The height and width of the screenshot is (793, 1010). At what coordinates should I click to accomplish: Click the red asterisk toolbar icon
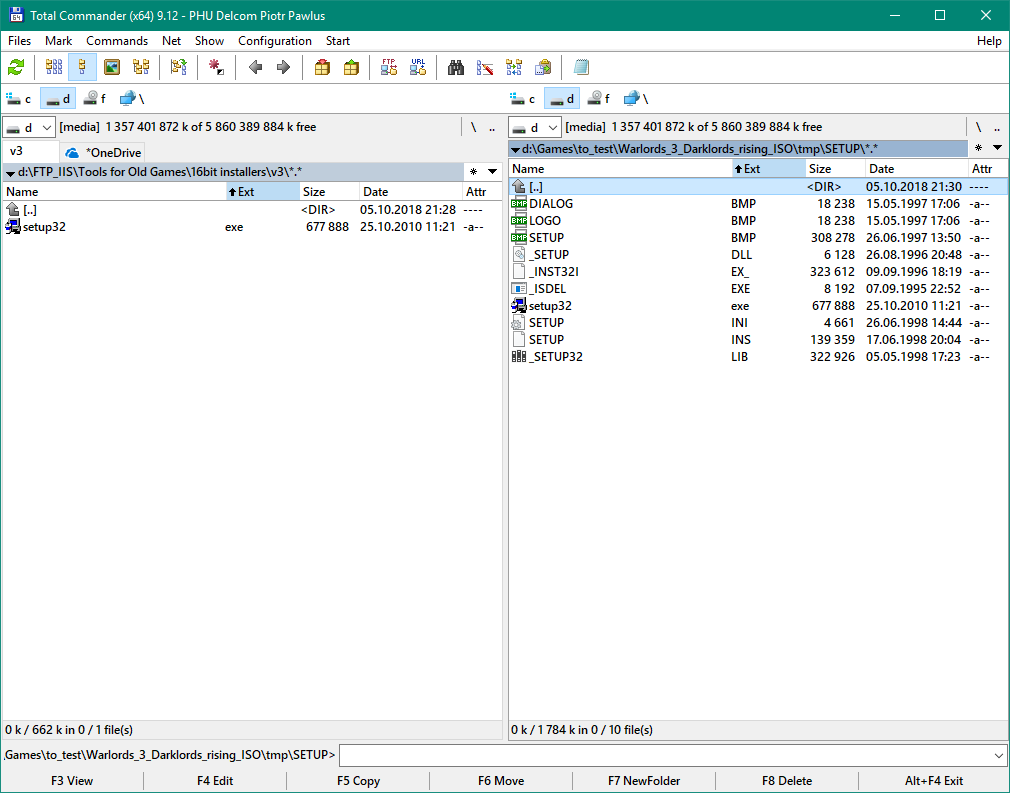[216, 67]
